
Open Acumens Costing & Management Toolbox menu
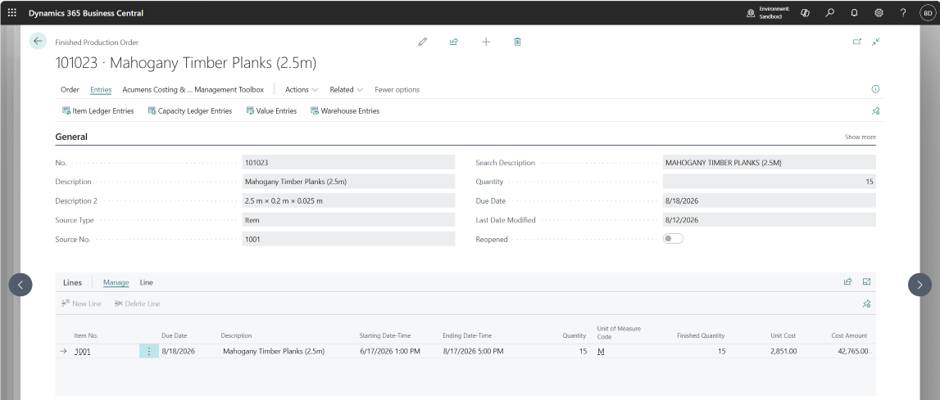point(193,89)
